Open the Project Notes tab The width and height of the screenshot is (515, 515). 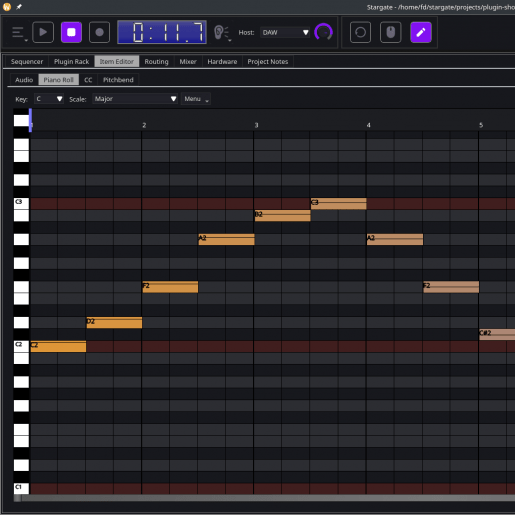click(x=268, y=62)
